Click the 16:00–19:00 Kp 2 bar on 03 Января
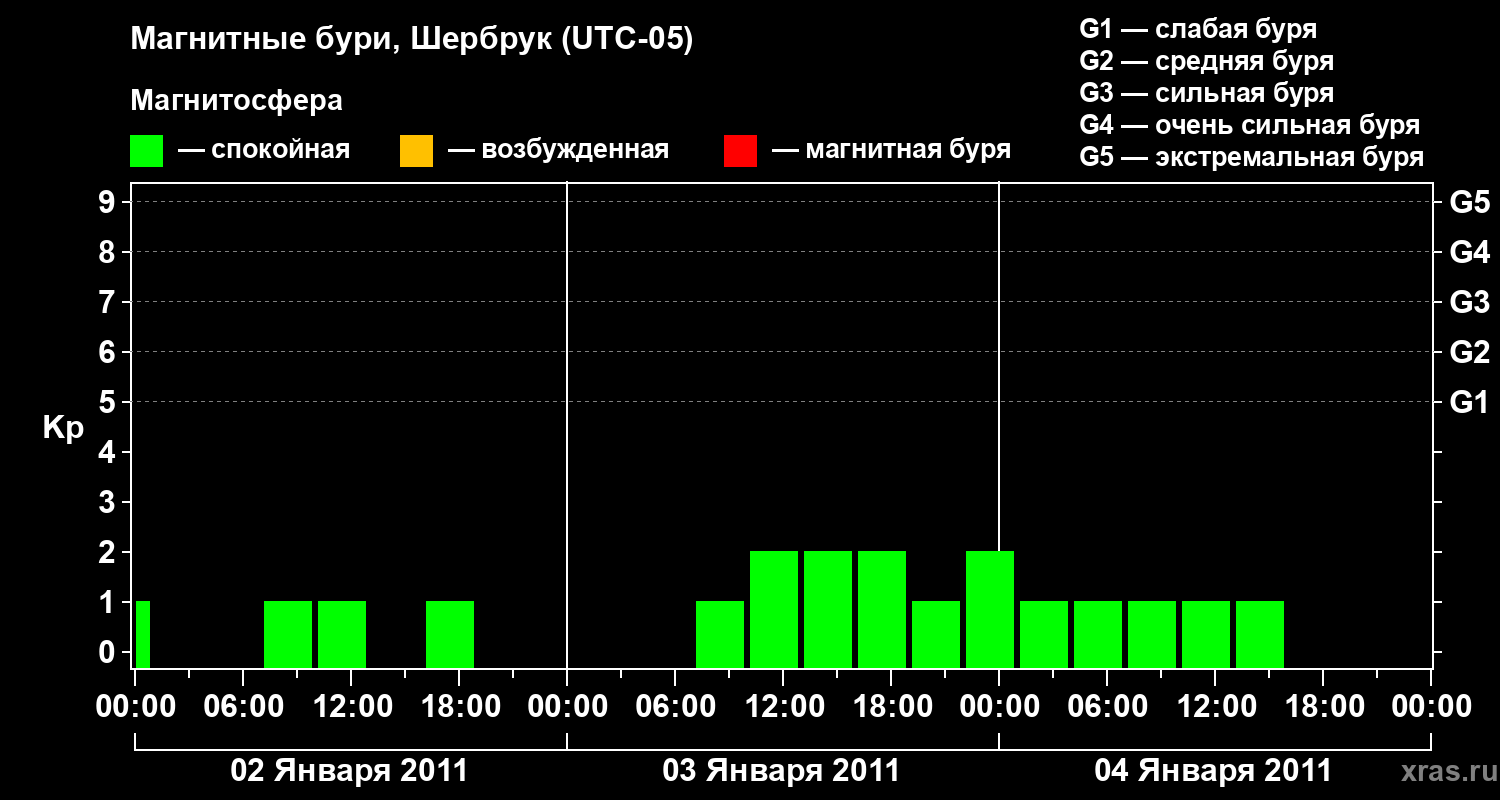Screen dimensions: 1500x800 pos(882,609)
